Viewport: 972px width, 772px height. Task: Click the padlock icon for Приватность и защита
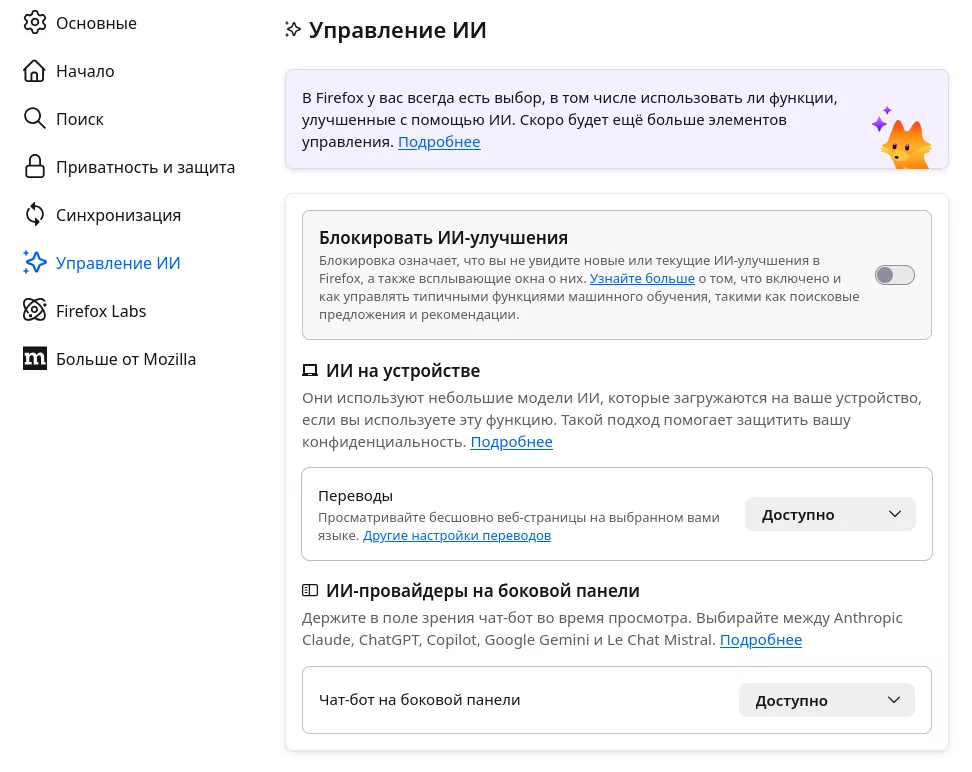click(x=35, y=167)
